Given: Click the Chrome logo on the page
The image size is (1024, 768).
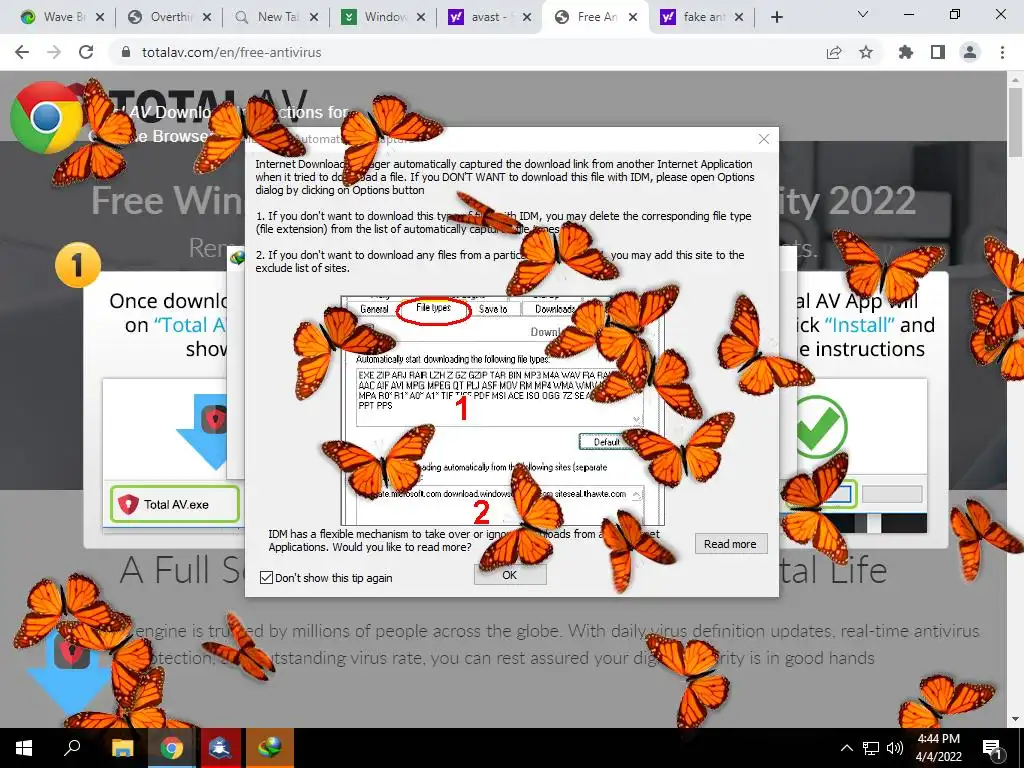Looking at the screenshot, I should pos(46,118).
